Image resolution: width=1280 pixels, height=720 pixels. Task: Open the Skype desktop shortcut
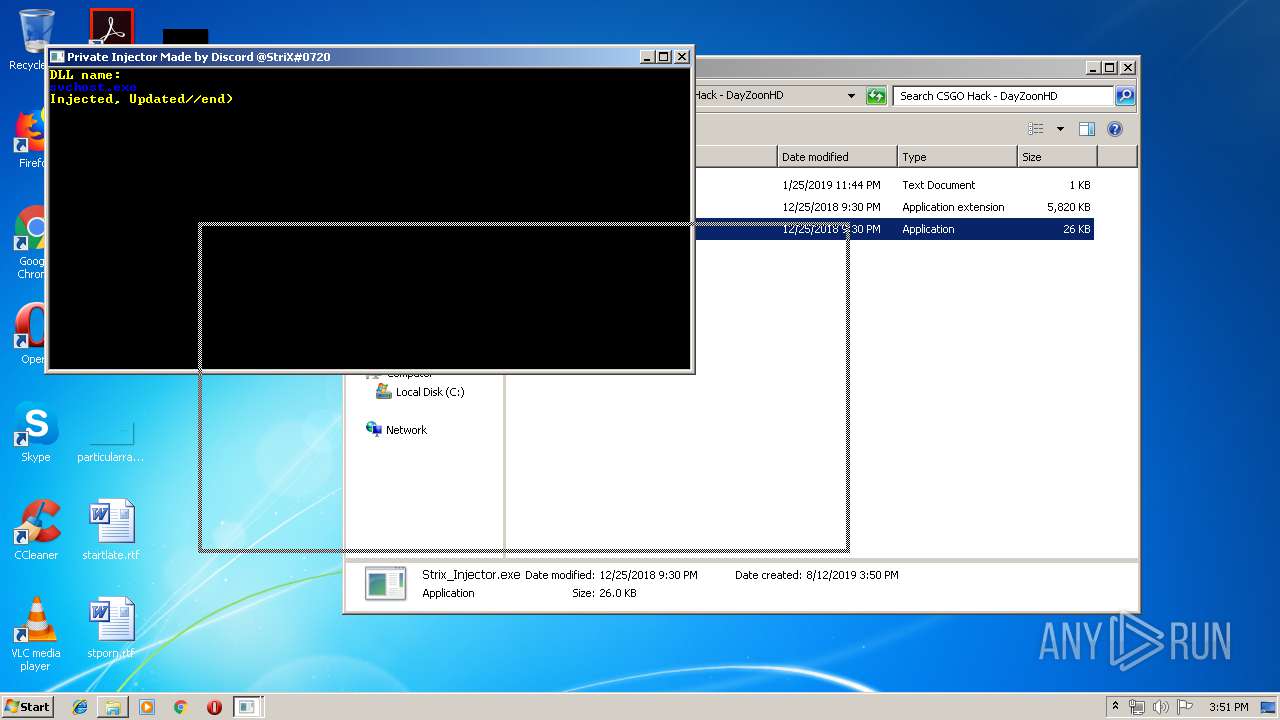(36, 433)
